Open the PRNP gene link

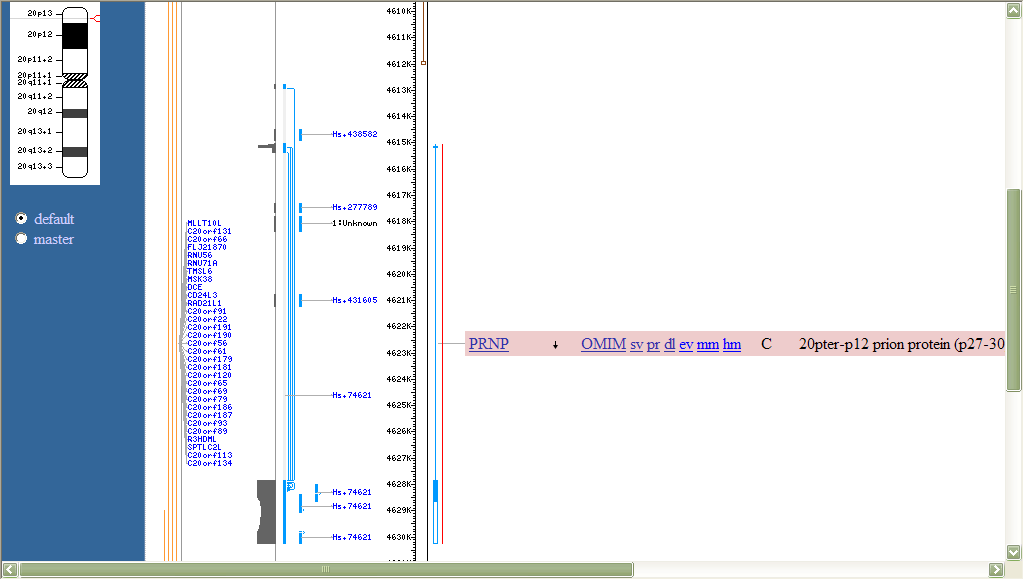(489, 345)
